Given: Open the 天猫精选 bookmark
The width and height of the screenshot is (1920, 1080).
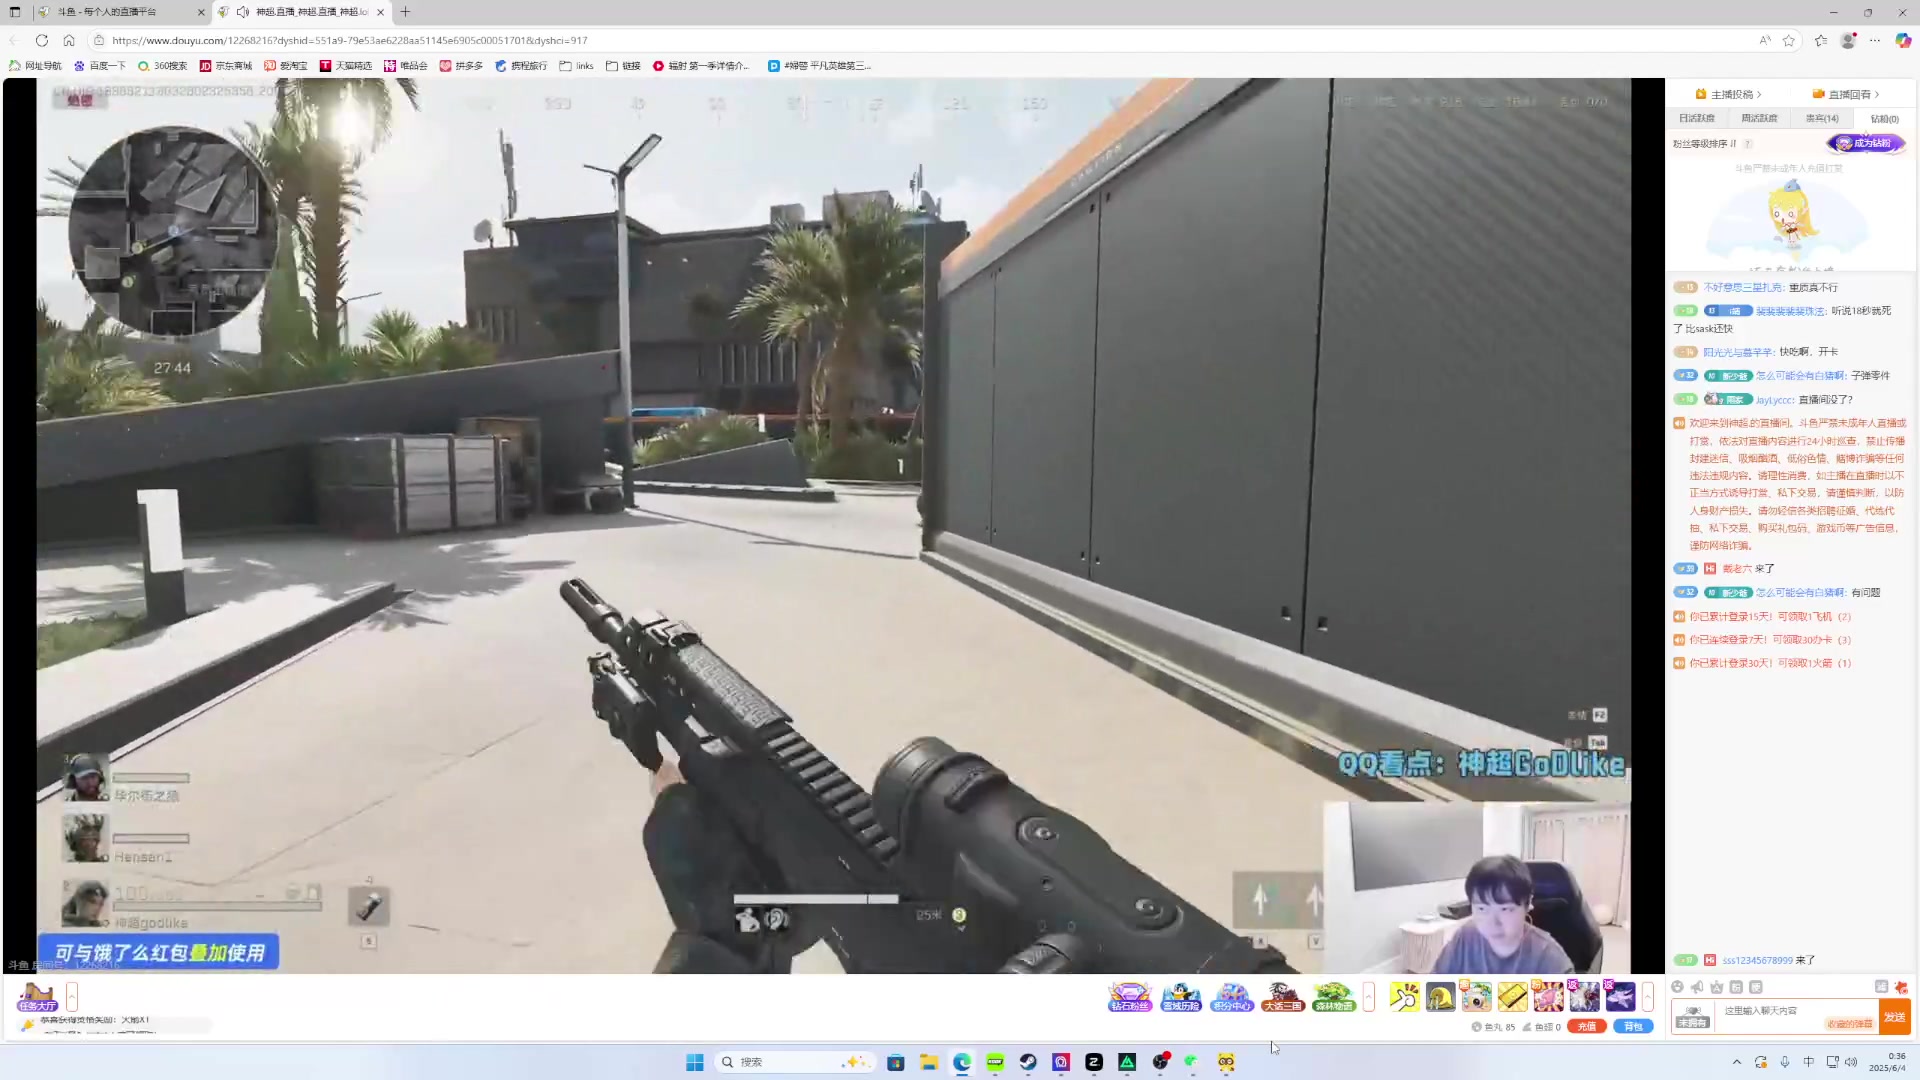Looking at the screenshot, I should (x=346, y=66).
